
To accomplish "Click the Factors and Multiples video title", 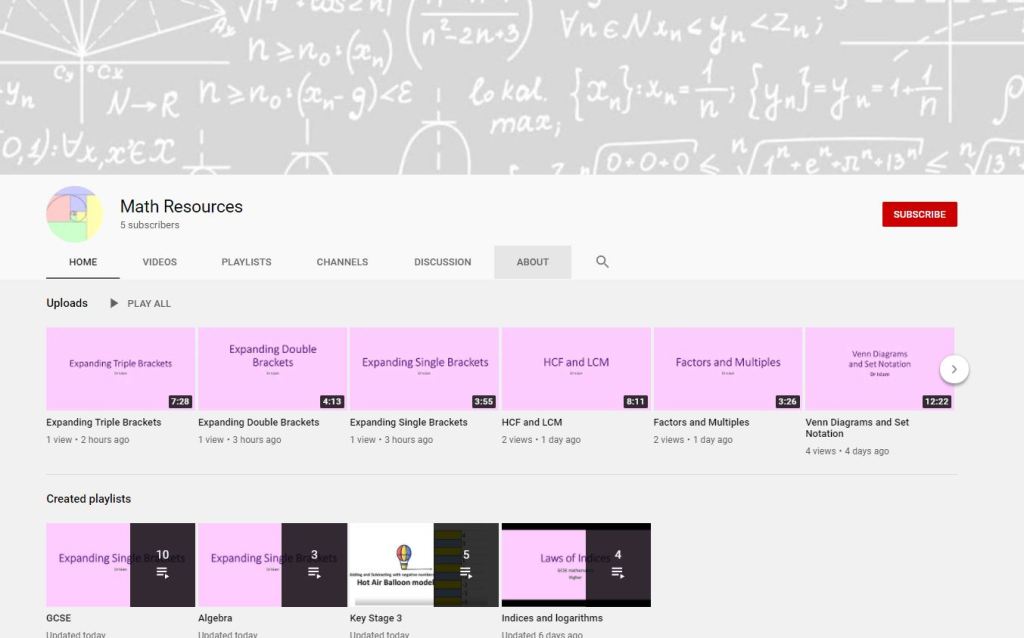I will coord(700,422).
